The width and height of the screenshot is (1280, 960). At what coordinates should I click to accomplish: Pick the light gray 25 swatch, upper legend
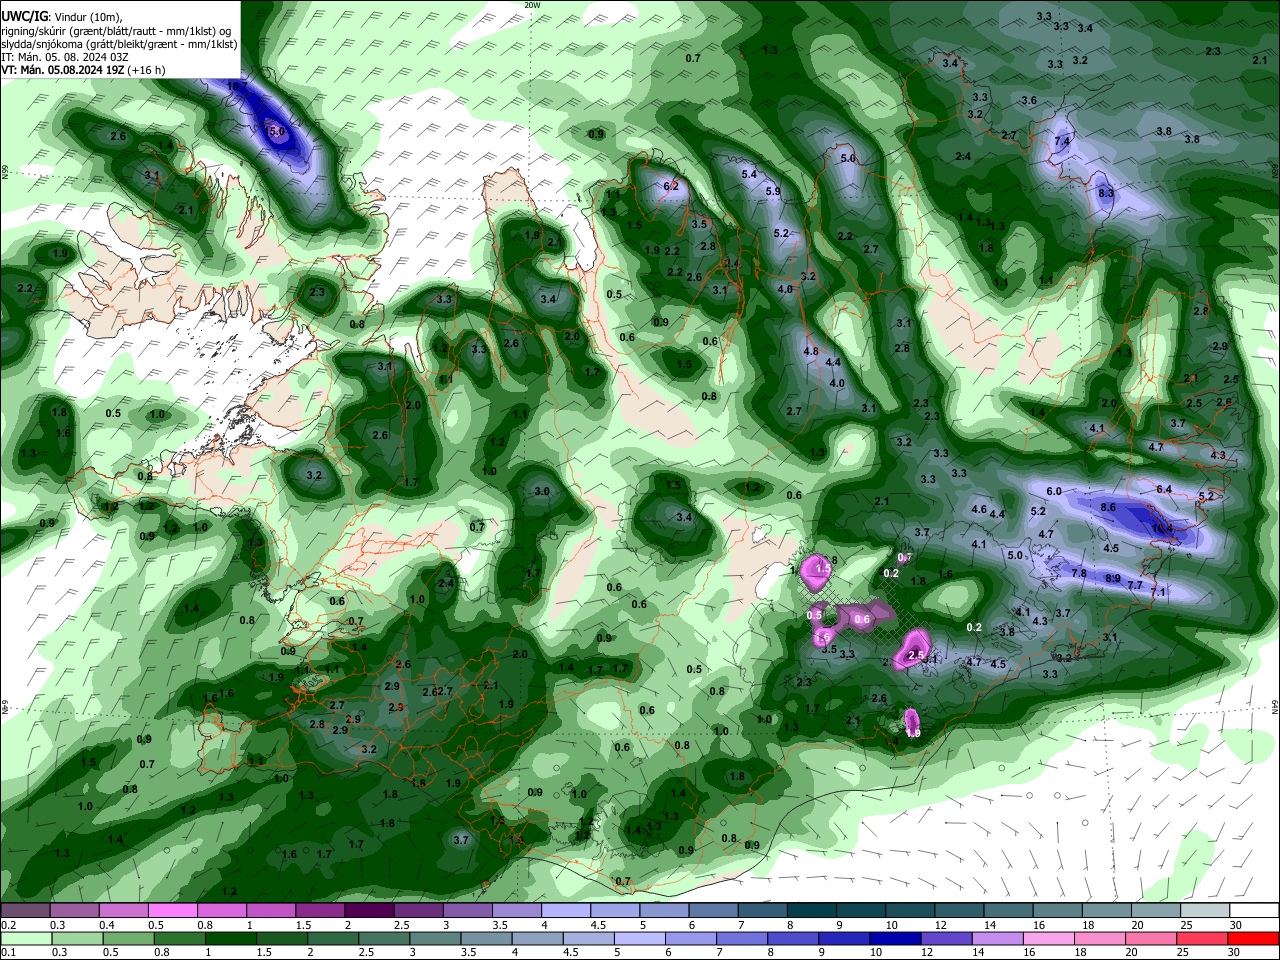click(x=1206, y=911)
